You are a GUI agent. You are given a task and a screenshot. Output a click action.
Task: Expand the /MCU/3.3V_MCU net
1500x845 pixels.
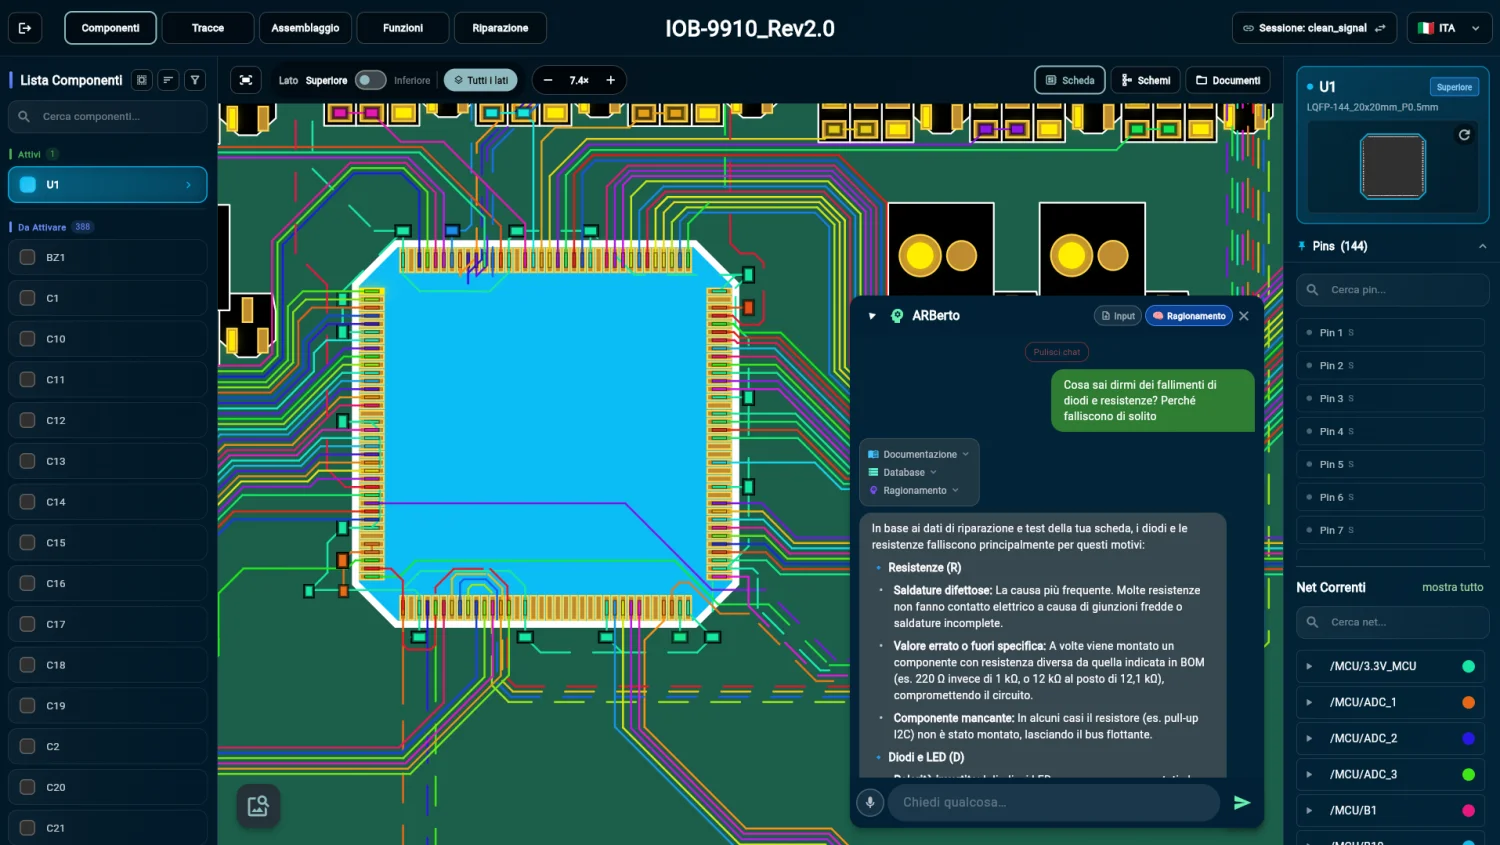coord(1309,666)
